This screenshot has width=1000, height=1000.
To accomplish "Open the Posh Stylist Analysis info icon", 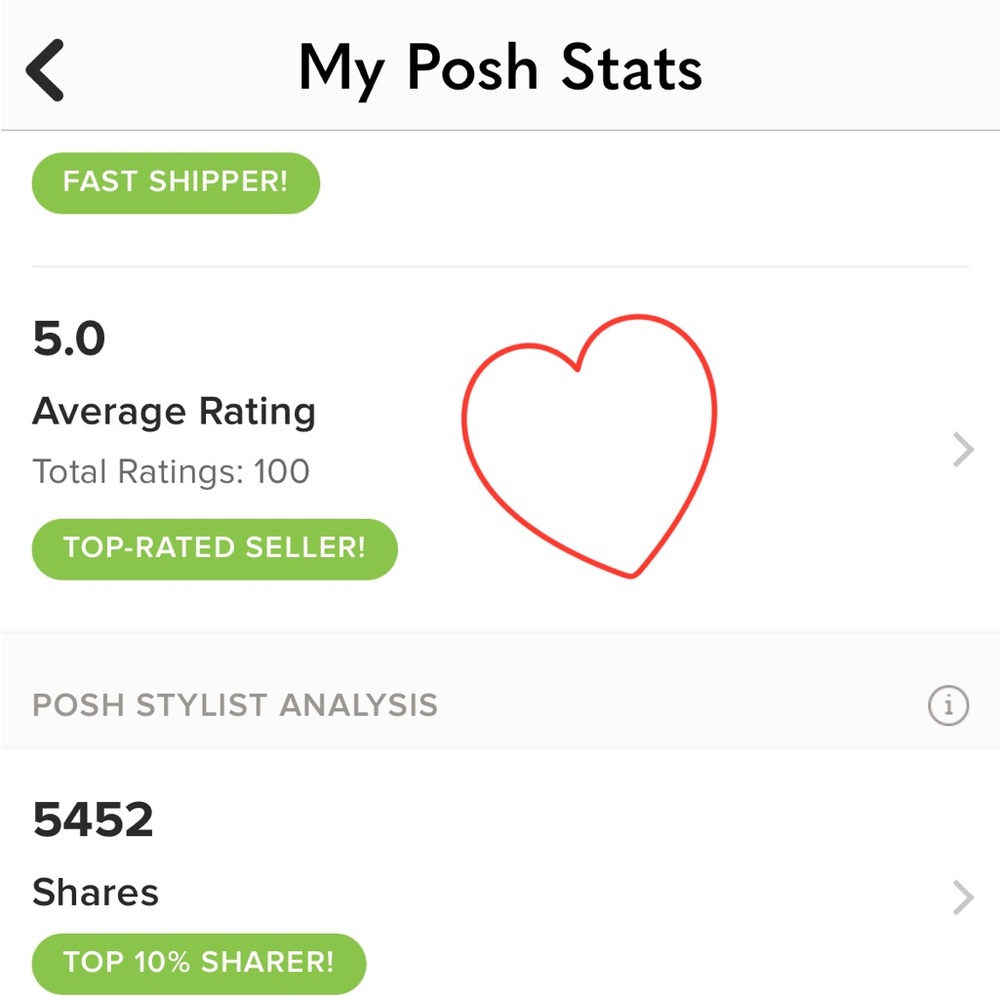I will (x=948, y=706).
